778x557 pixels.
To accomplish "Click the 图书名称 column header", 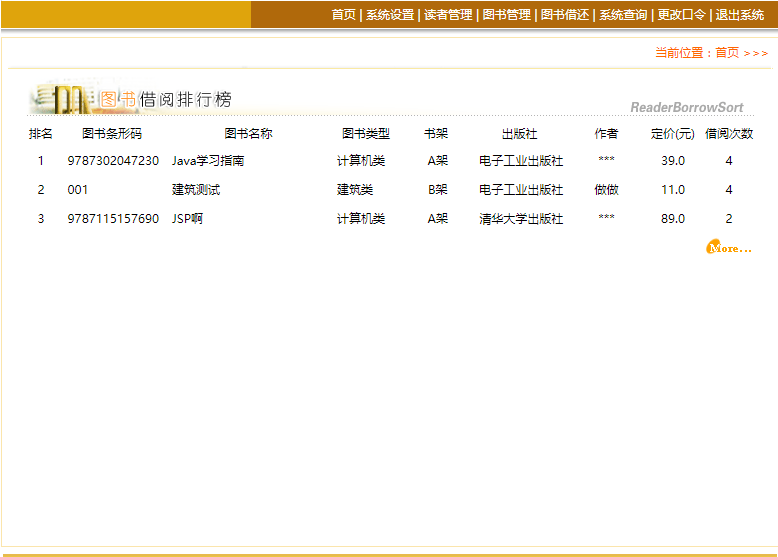I will tap(248, 133).
